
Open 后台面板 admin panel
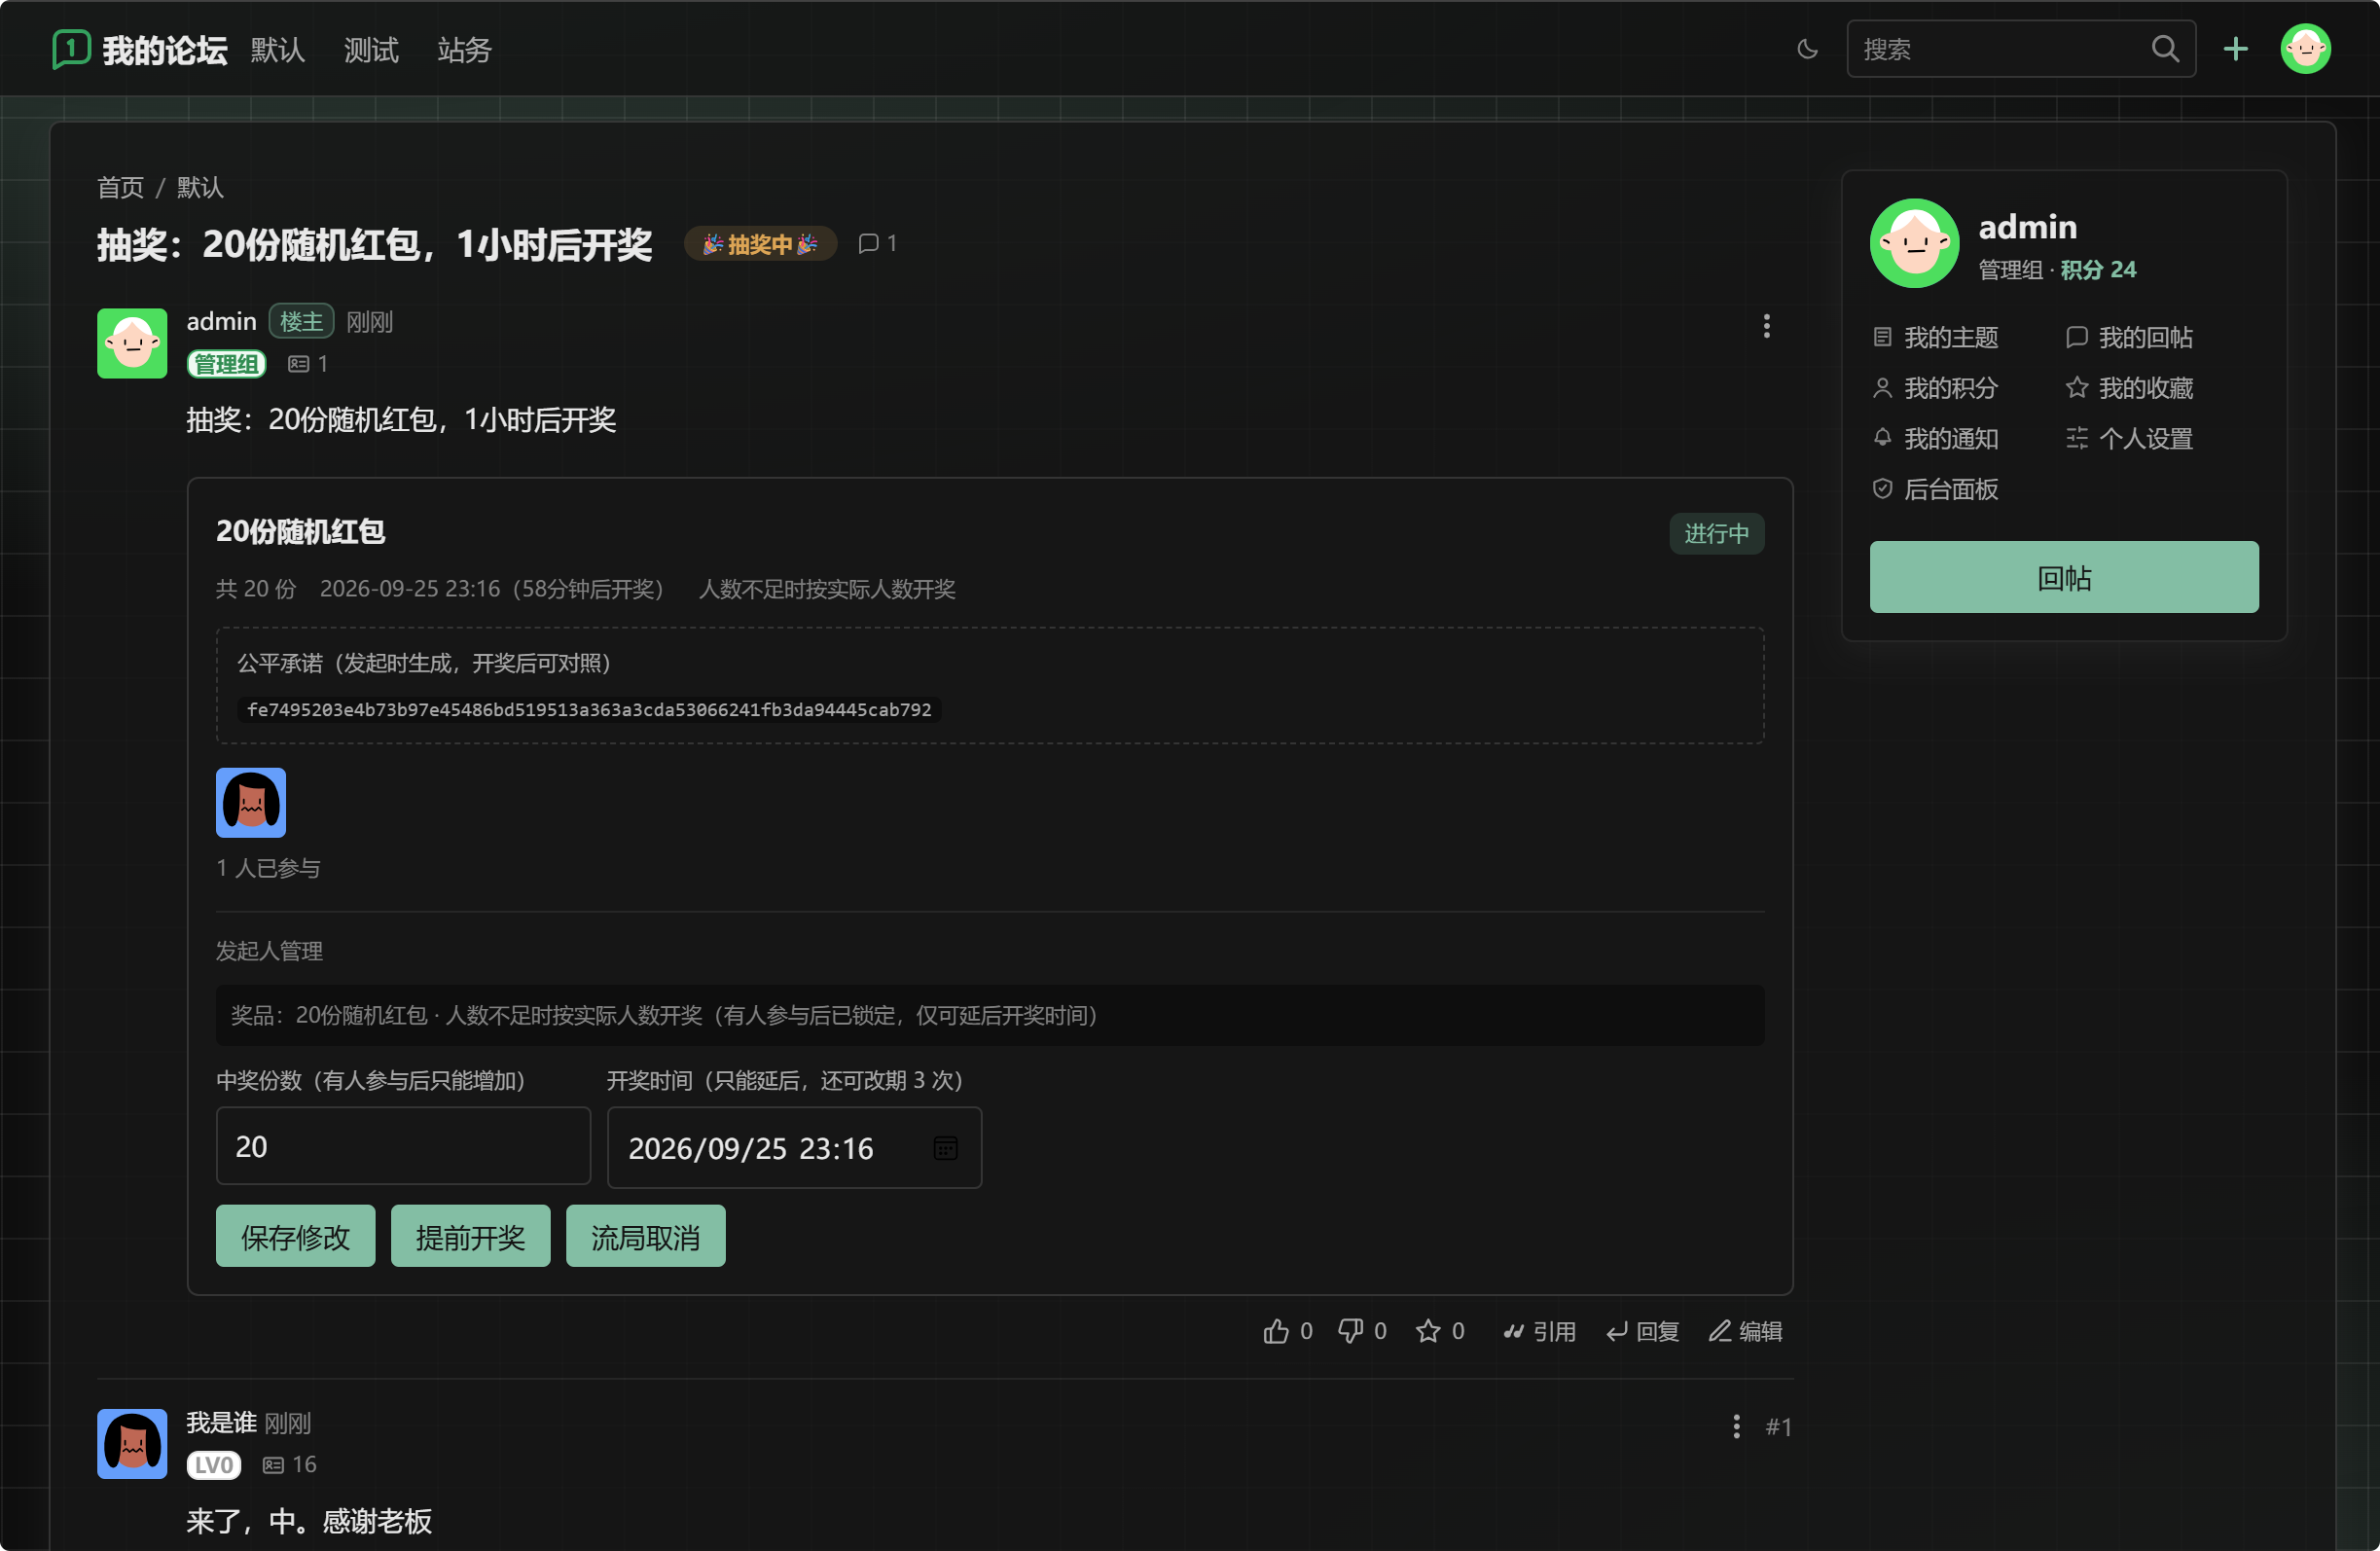[1935, 488]
